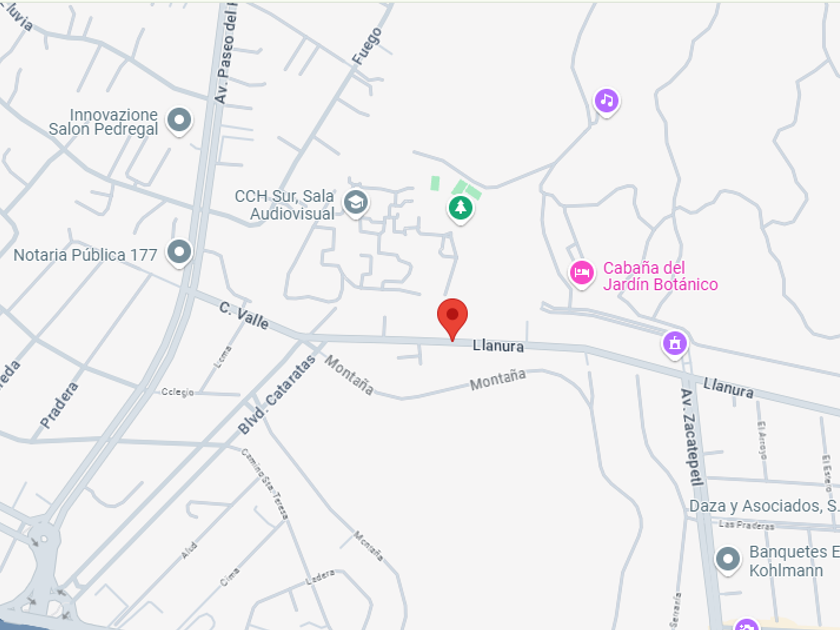Click the CCH Sur graduation cap icon
The height and width of the screenshot is (630, 840).
[x=355, y=203]
